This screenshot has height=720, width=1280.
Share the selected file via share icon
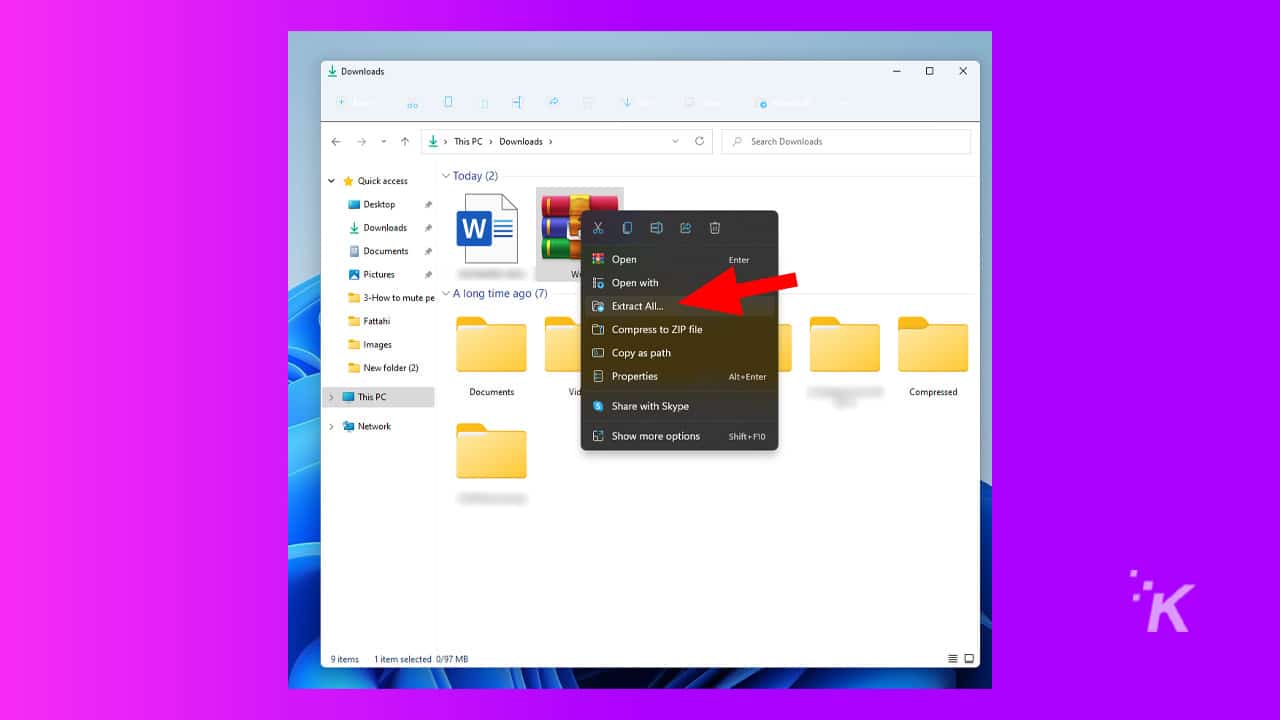pyautogui.click(x=685, y=227)
